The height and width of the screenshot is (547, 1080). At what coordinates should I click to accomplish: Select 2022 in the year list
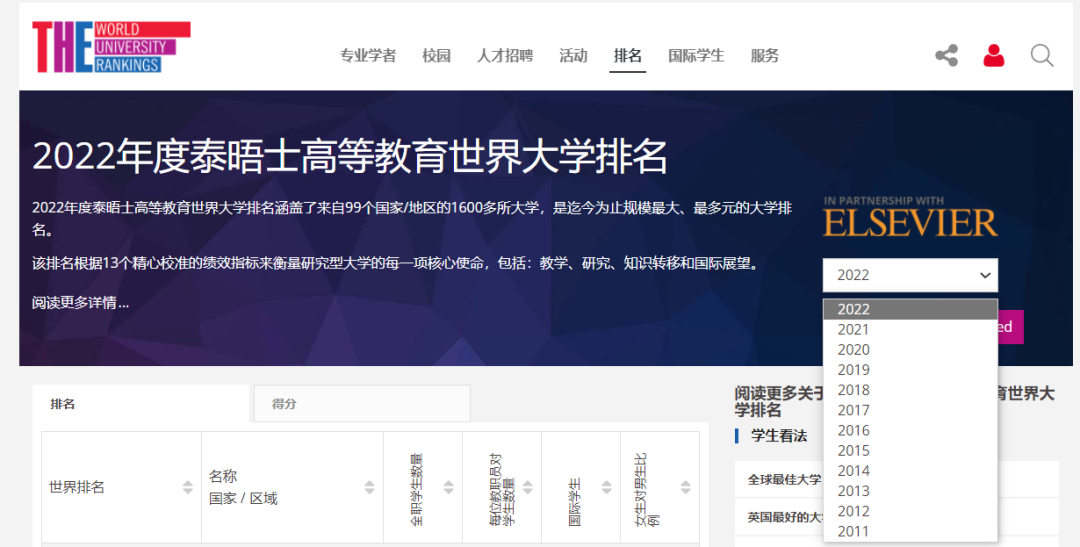click(x=910, y=309)
